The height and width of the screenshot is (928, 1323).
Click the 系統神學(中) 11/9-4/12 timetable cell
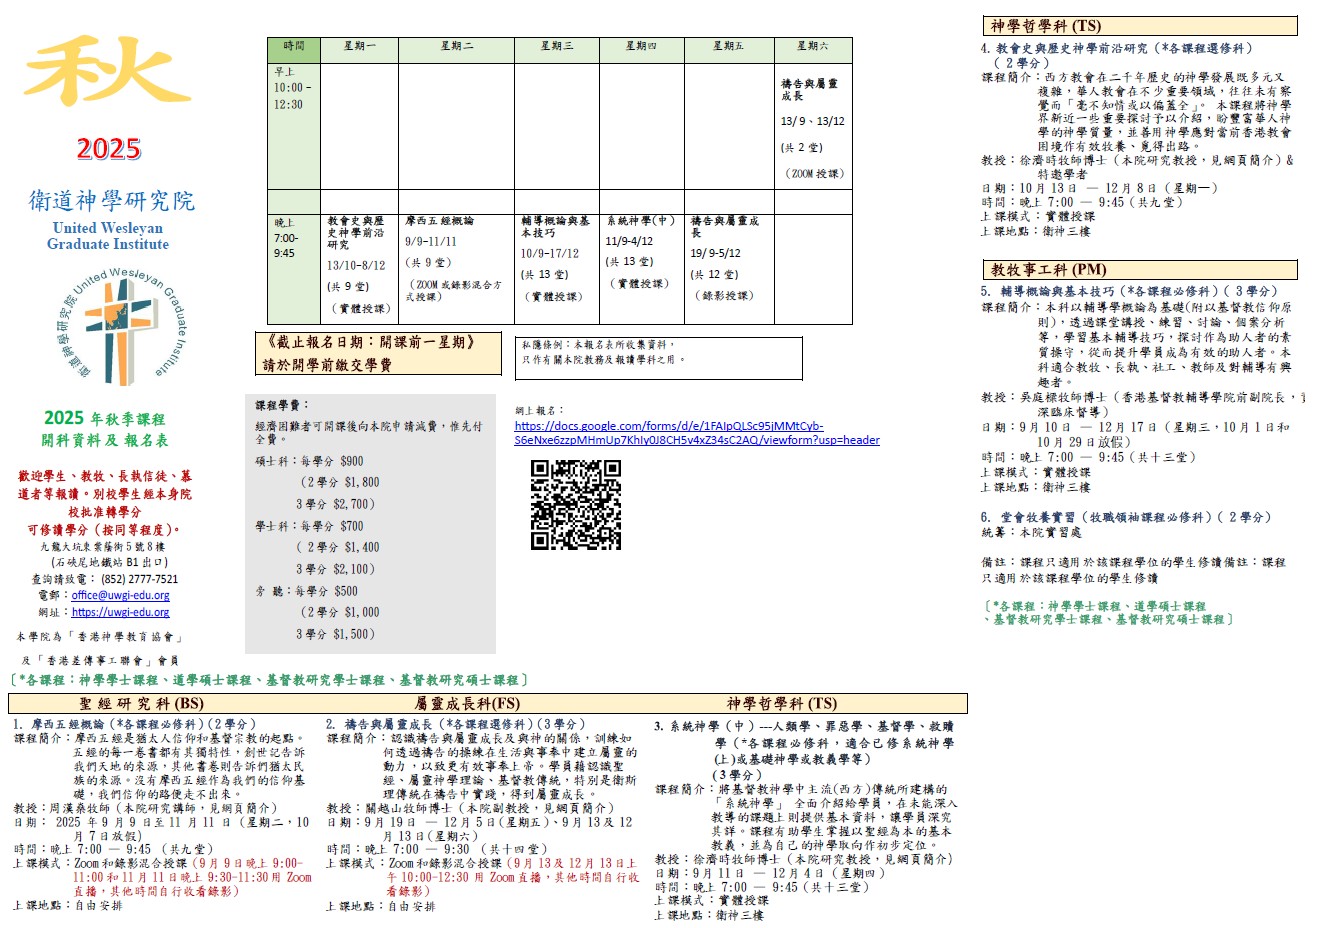click(641, 268)
